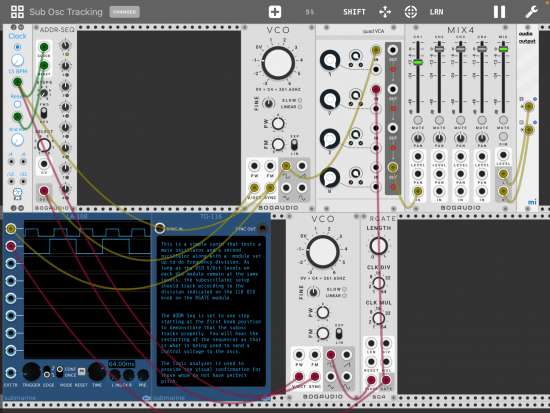Click audio output module's first input jack
Viewport: 550px width, 413px height.
pos(529,106)
